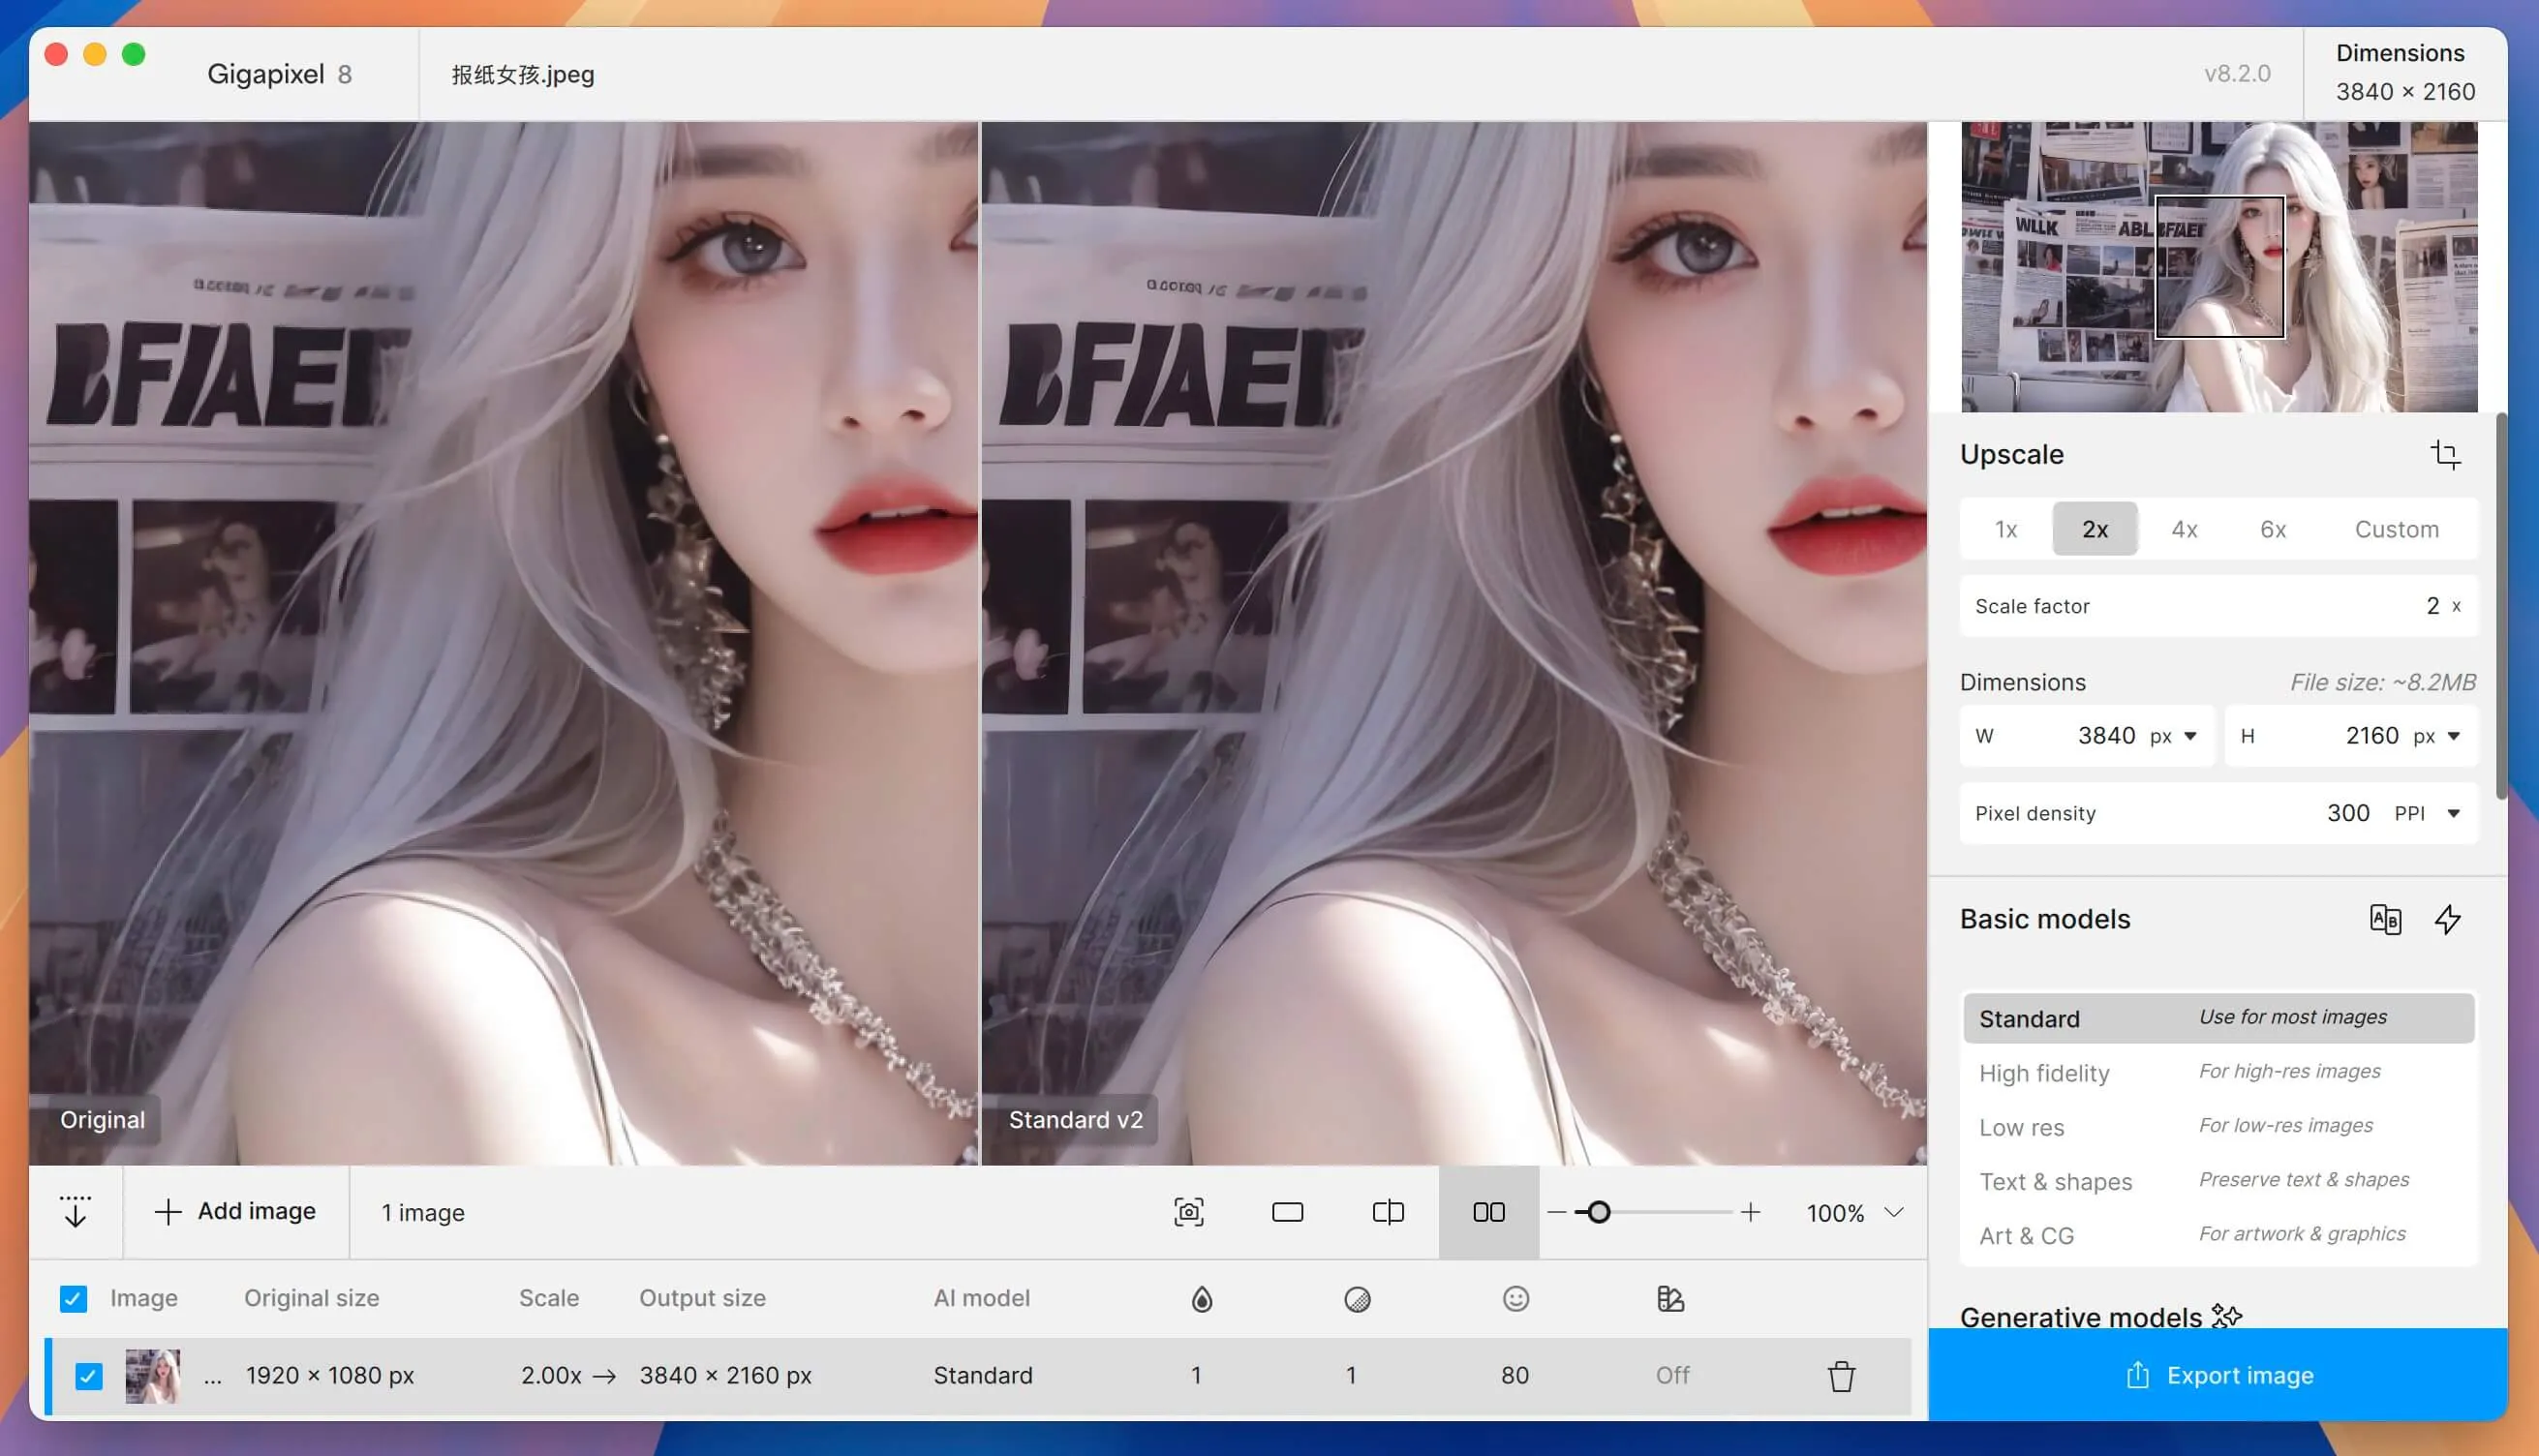Click the gamma Off value
2539x1456 pixels.
(1671, 1376)
